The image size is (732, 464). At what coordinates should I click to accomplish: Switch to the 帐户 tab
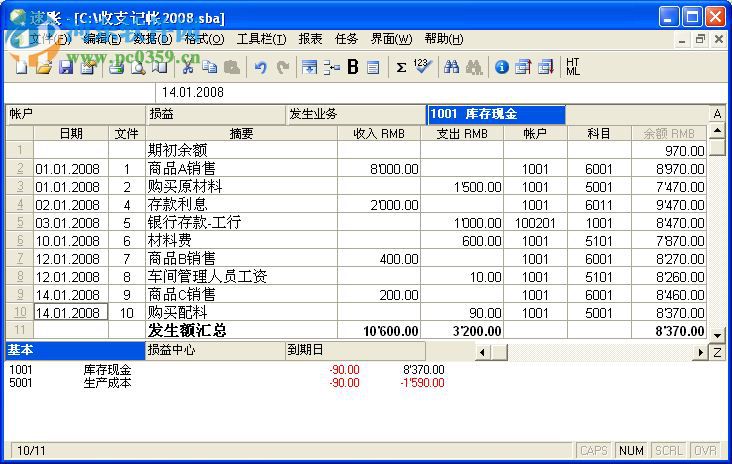coord(75,114)
